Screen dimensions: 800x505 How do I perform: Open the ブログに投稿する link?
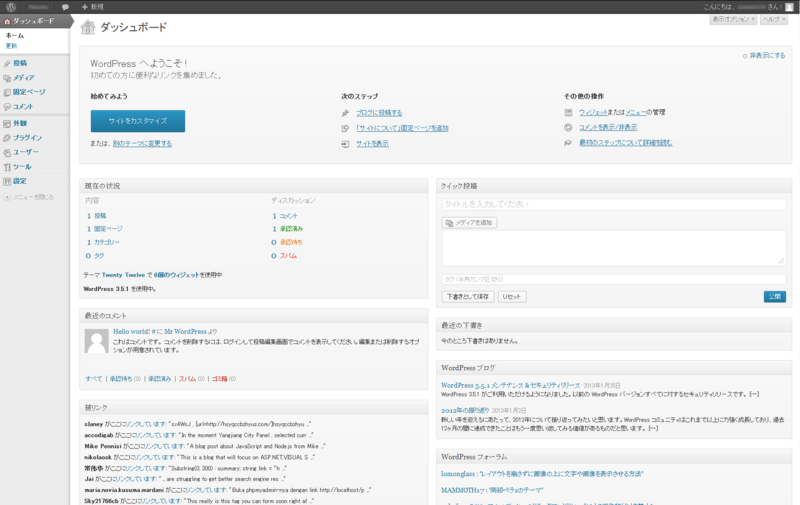[379, 113]
